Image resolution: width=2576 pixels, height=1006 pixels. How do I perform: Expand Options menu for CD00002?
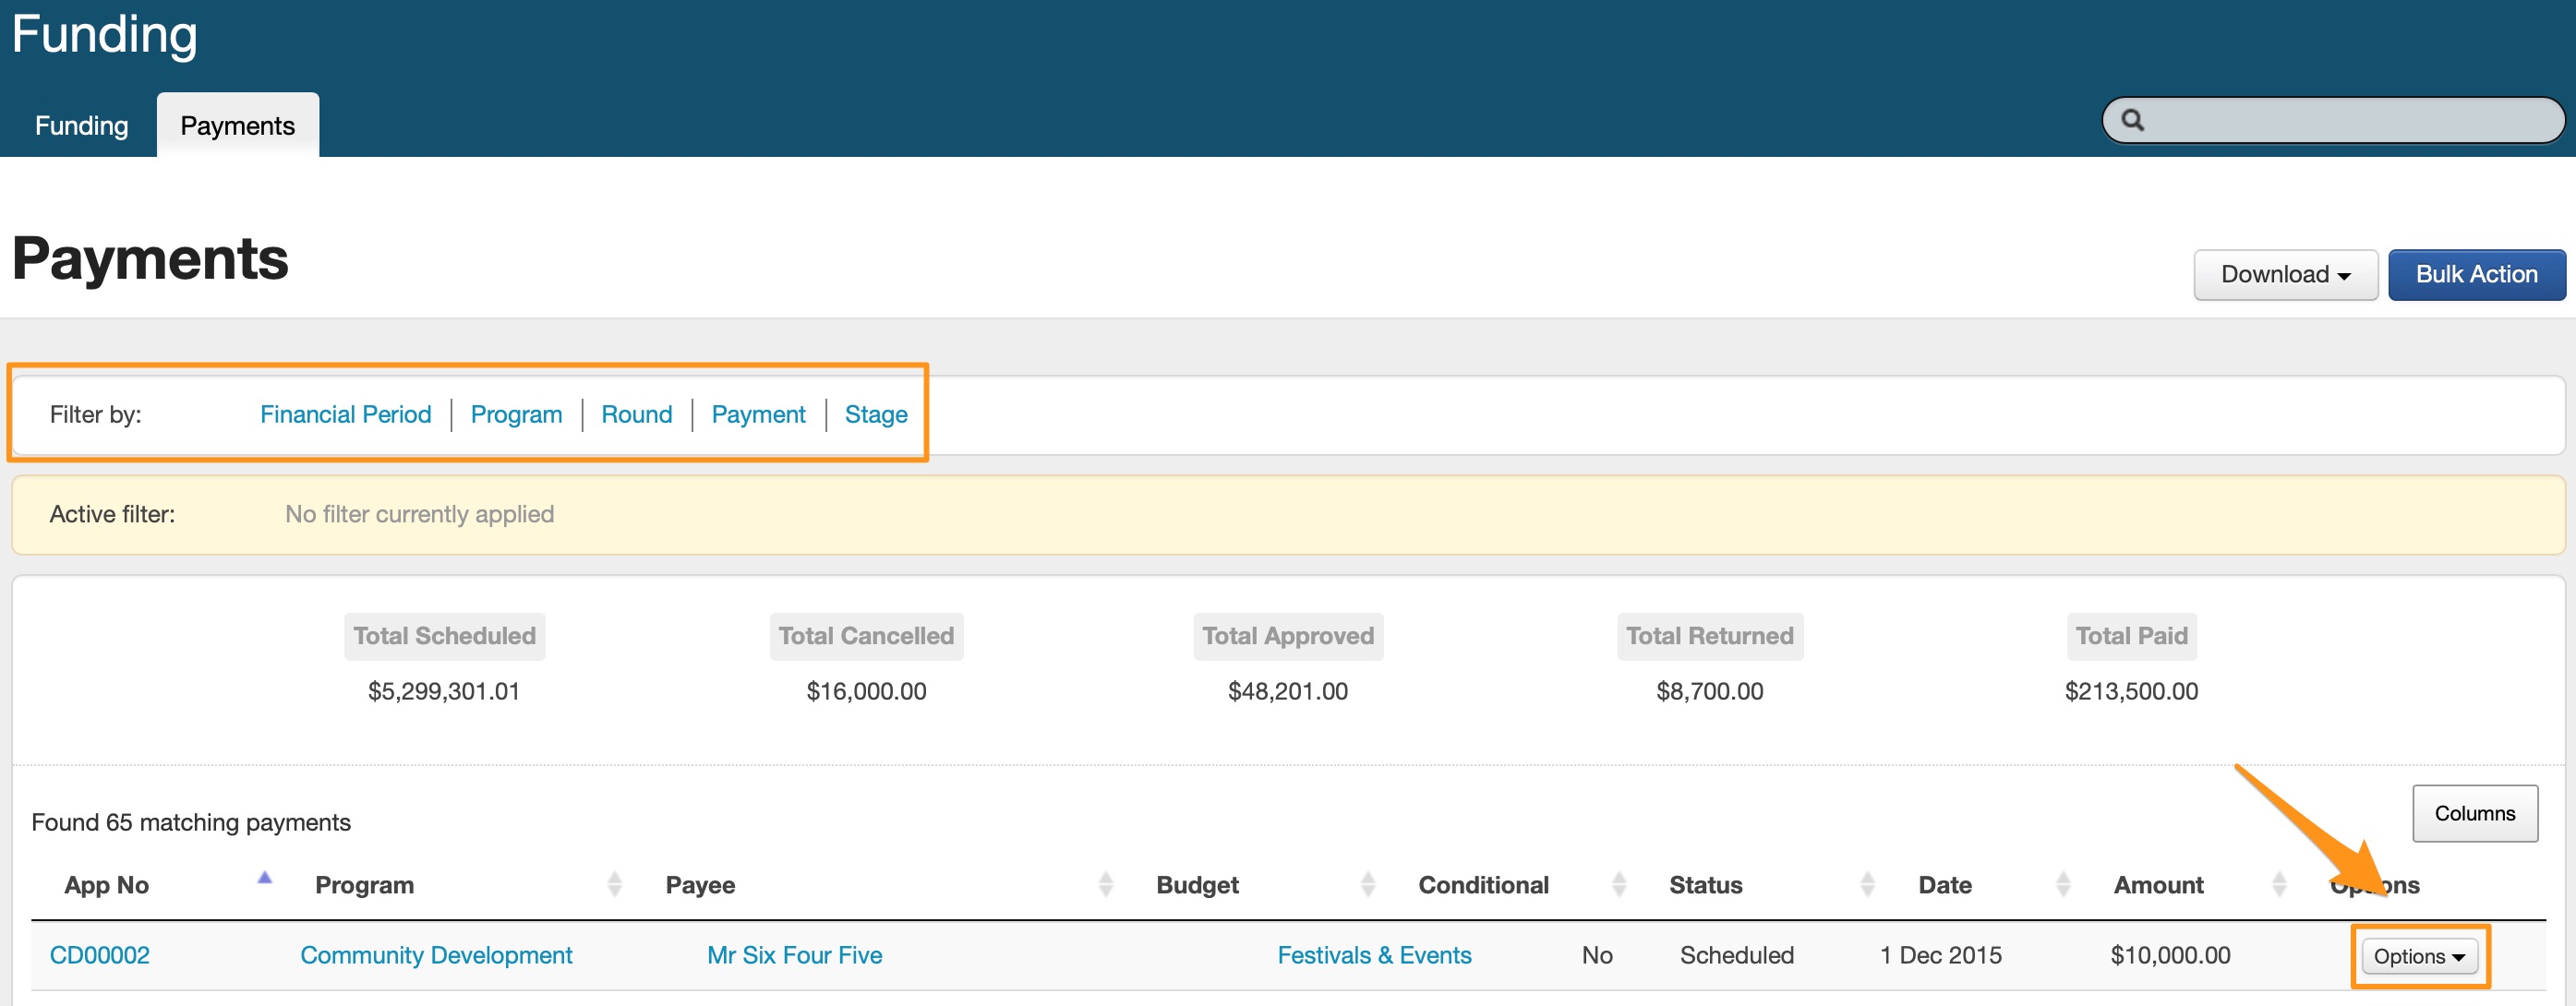(2418, 956)
